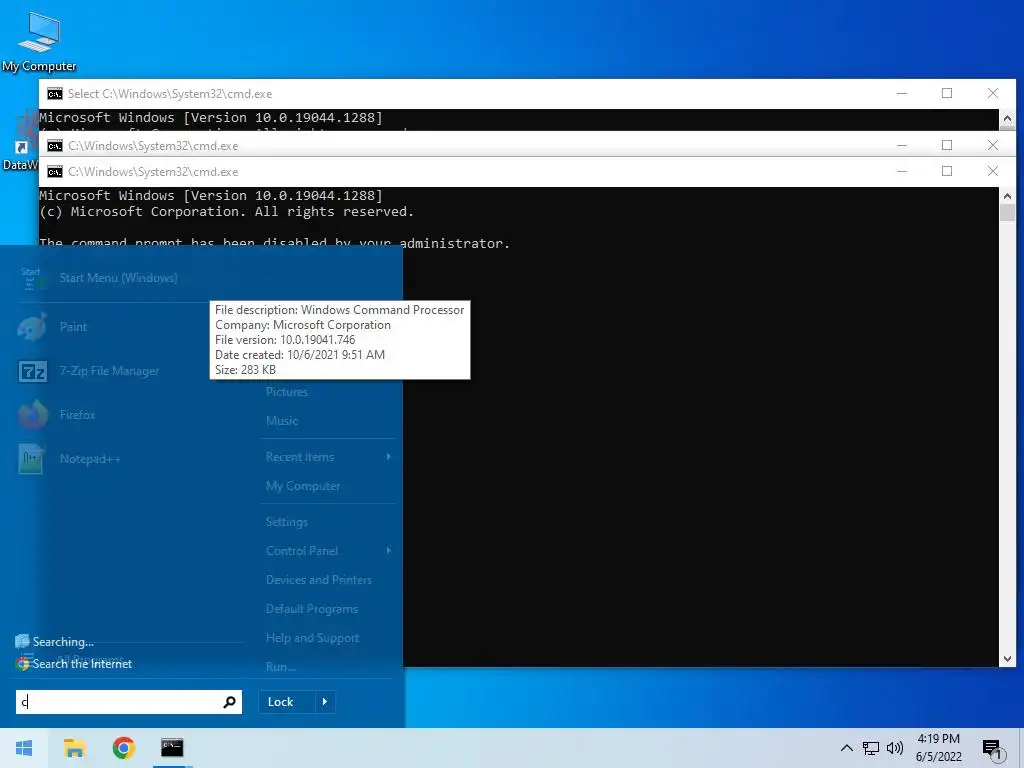Viewport: 1024px width, 768px height.
Task: Launch Google Chrome from the taskbar
Action: point(123,748)
